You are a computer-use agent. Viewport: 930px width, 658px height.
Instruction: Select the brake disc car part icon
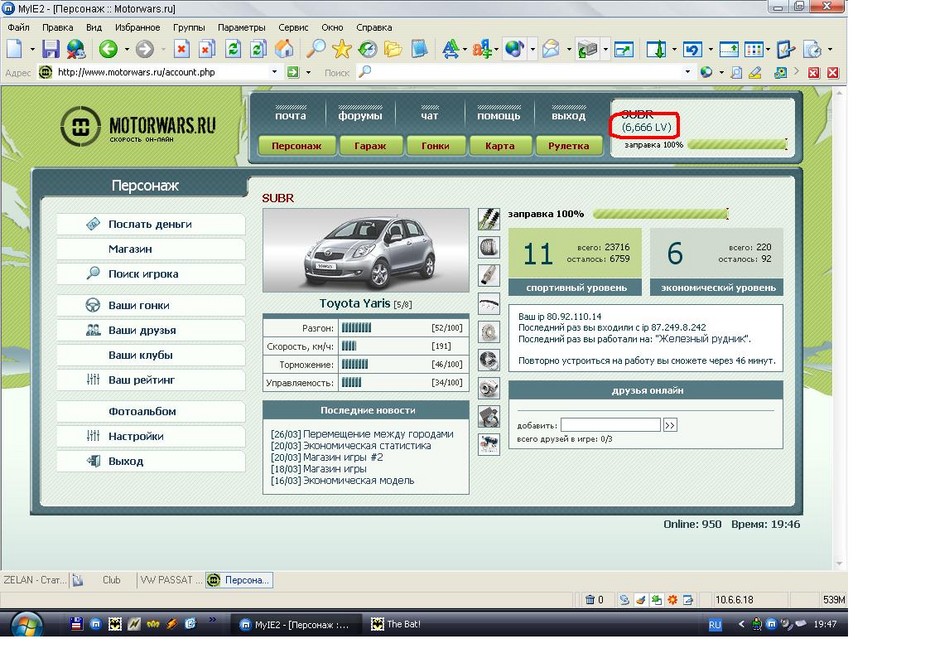point(489,332)
